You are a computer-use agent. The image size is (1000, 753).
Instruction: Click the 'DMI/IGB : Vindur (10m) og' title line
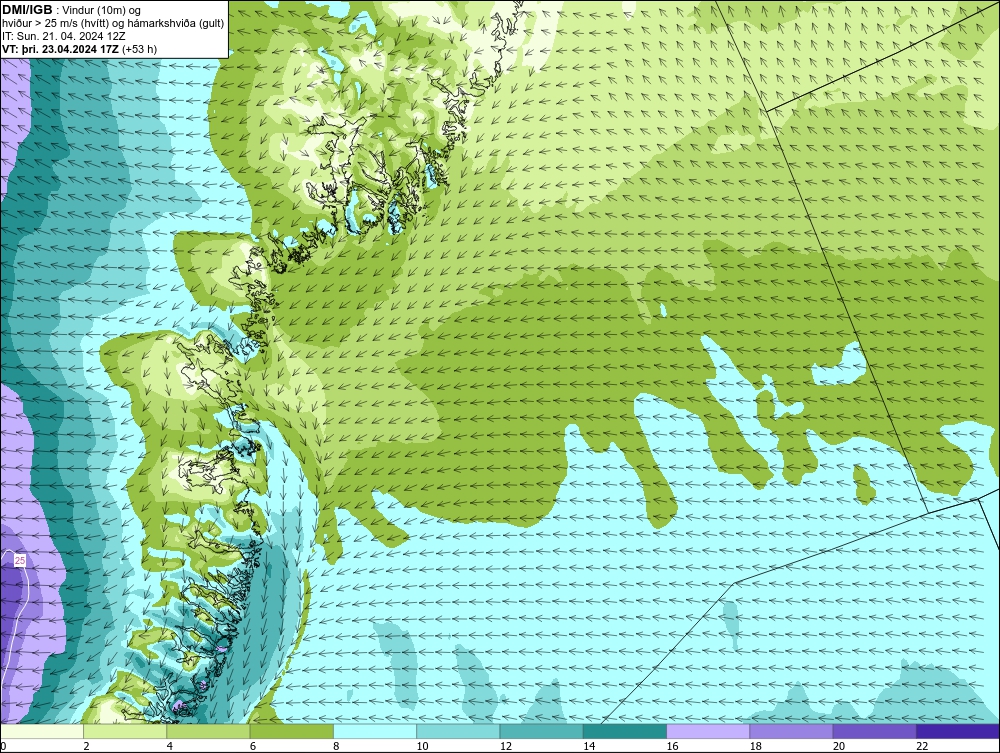(x=72, y=10)
